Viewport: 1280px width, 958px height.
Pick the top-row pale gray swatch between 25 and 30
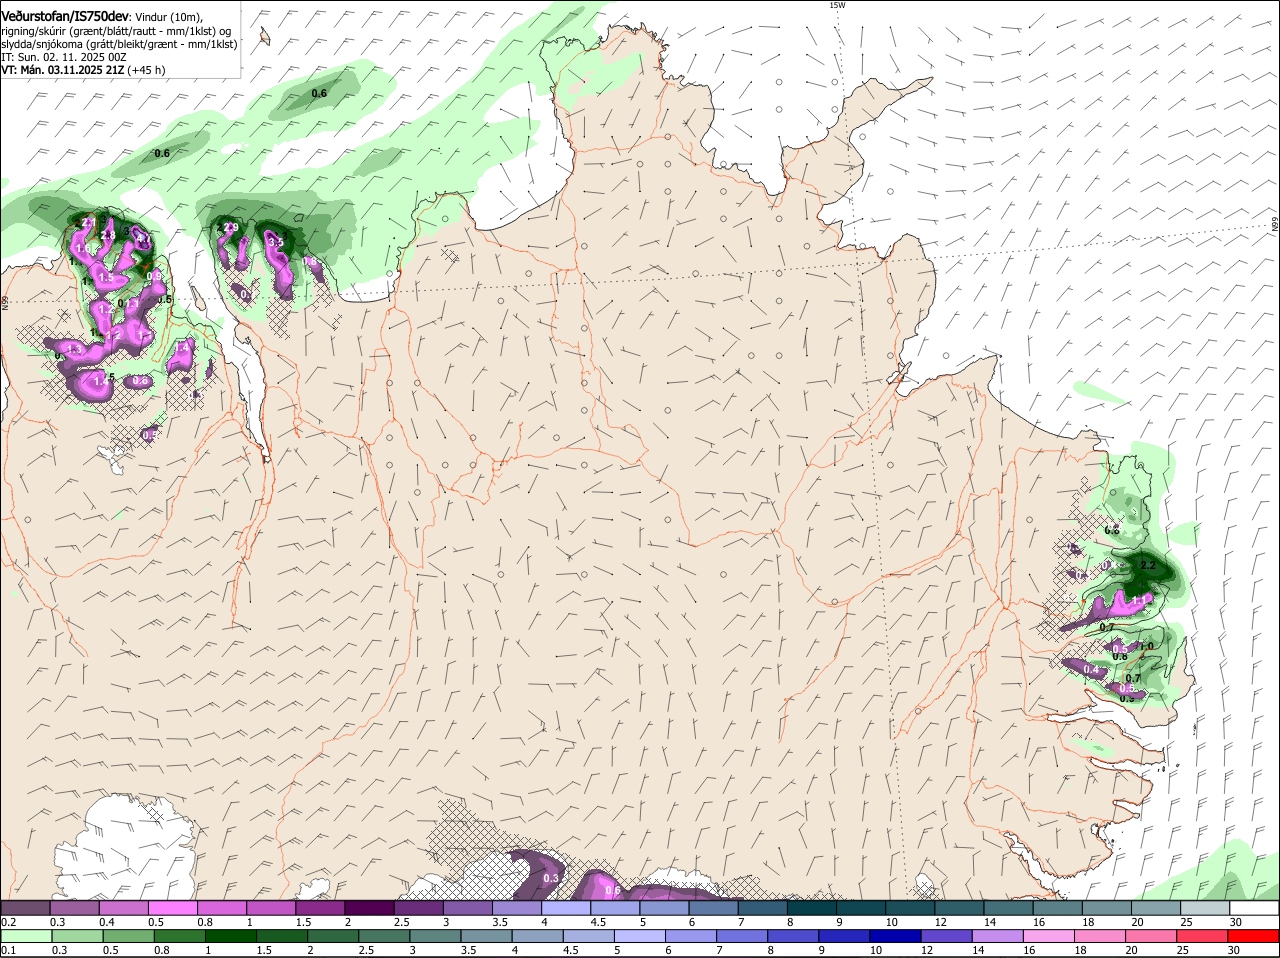click(x=1206, y=907)
